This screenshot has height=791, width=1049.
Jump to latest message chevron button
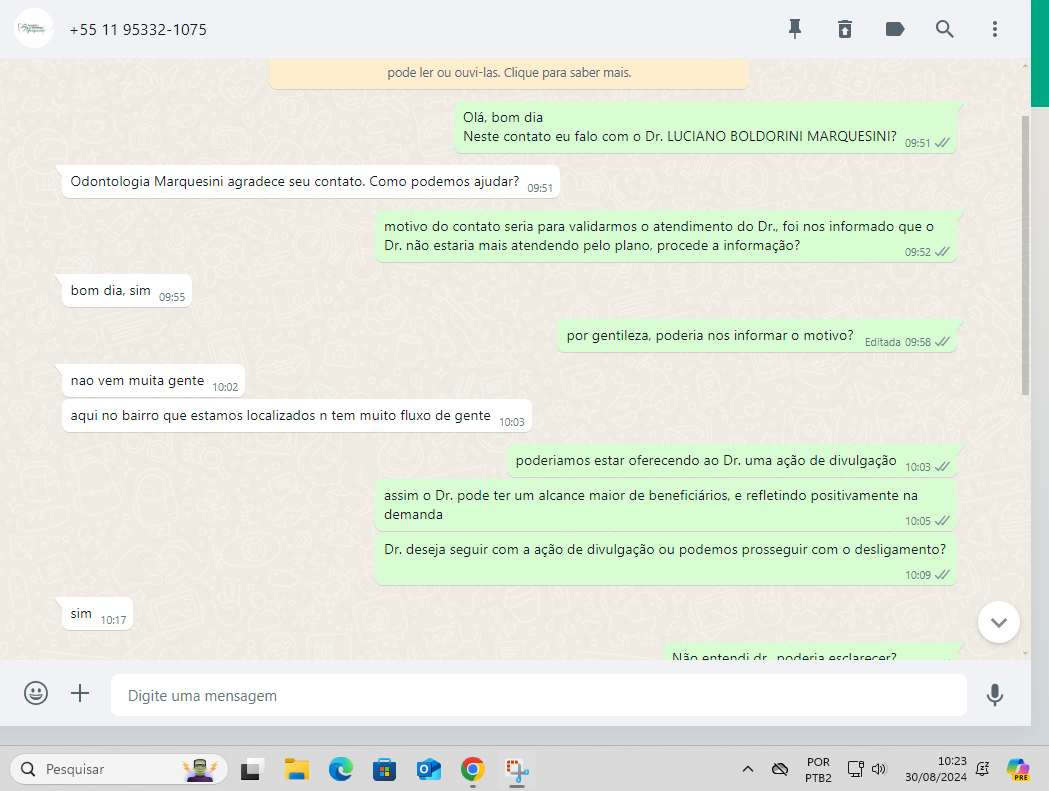point(999,622)
